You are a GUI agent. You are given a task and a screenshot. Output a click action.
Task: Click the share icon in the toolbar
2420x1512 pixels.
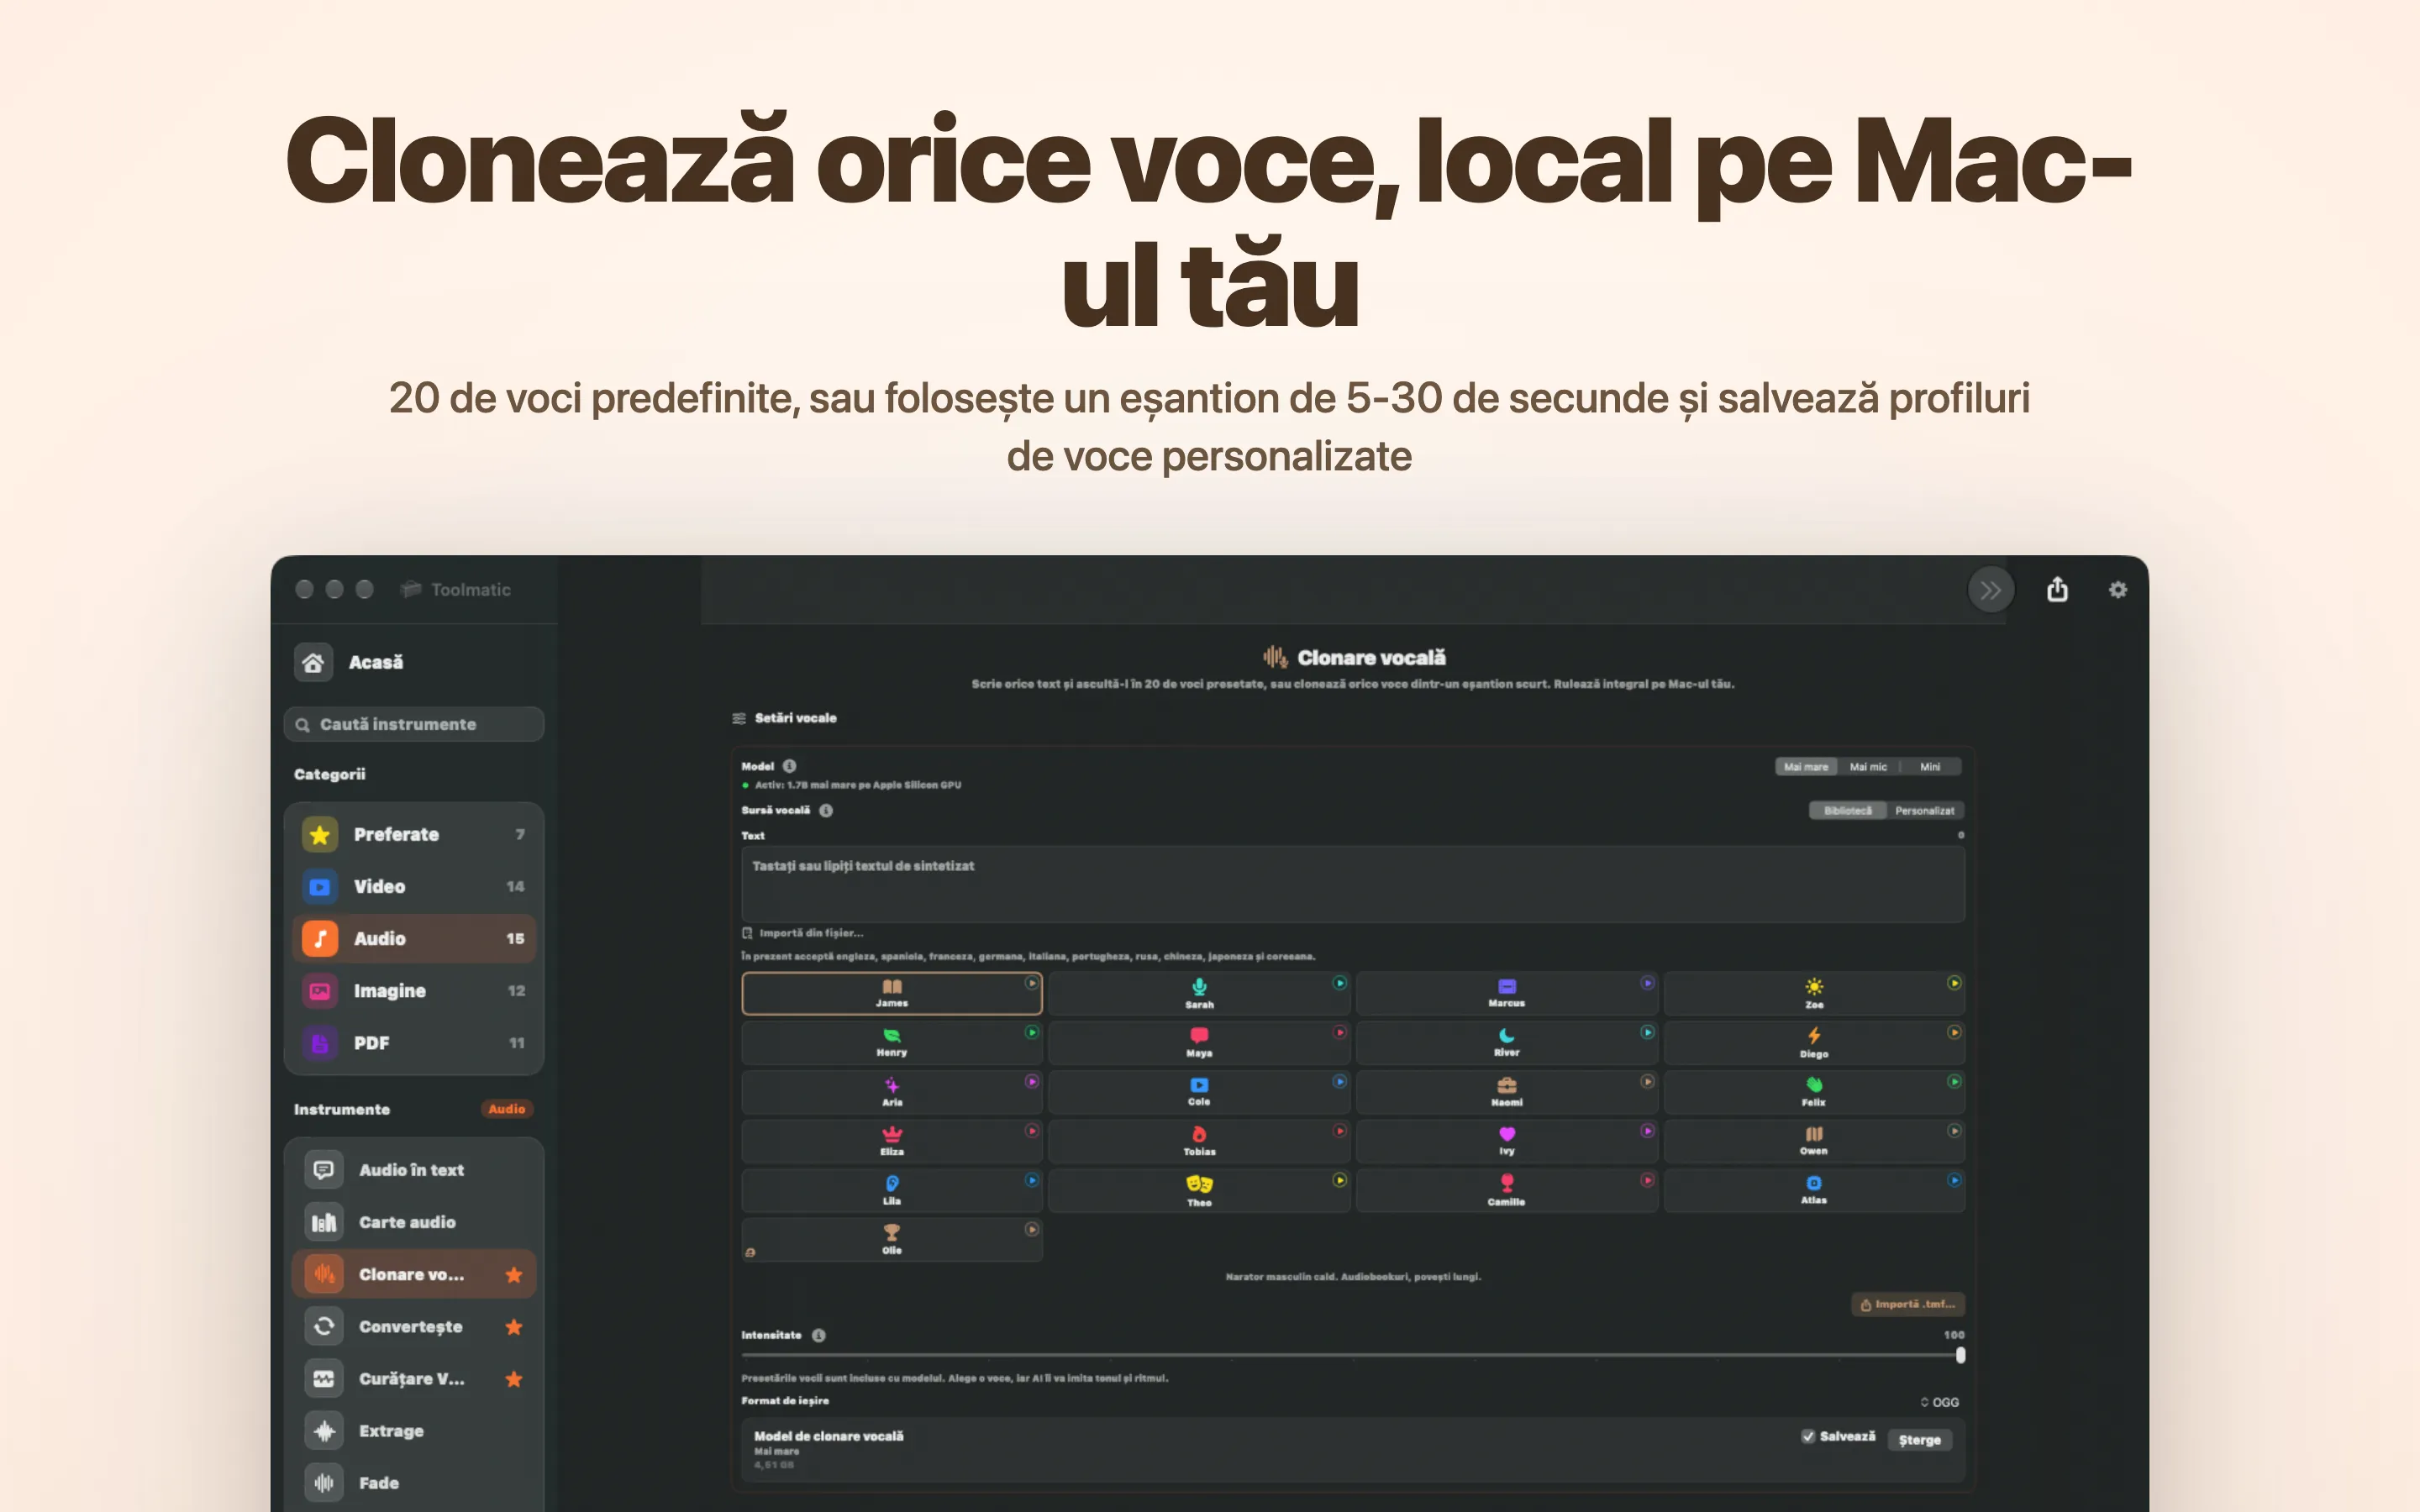tap(2057, 590)
